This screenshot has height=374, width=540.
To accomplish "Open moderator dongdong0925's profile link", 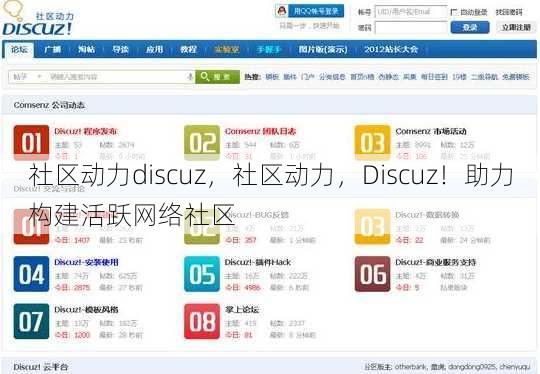I will coord(471,367).
